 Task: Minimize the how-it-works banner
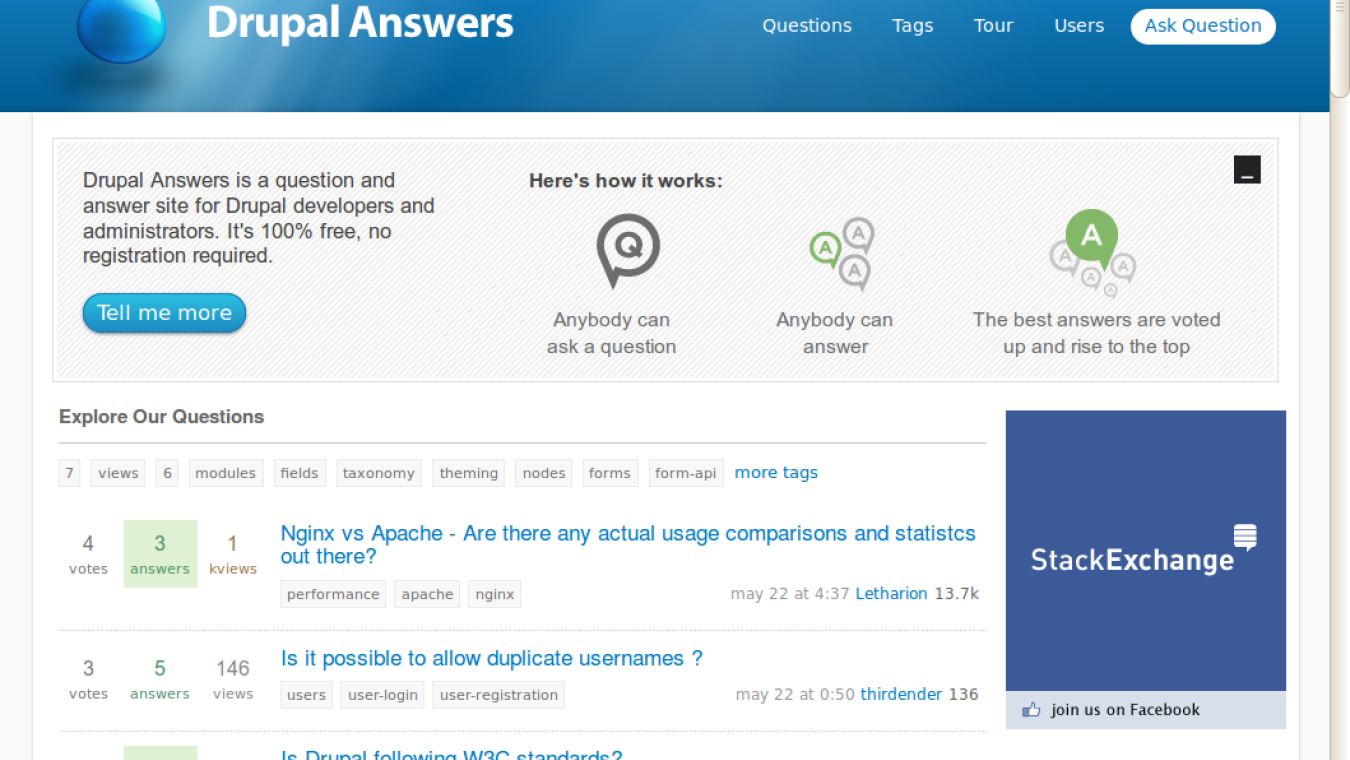point(1247,170)
